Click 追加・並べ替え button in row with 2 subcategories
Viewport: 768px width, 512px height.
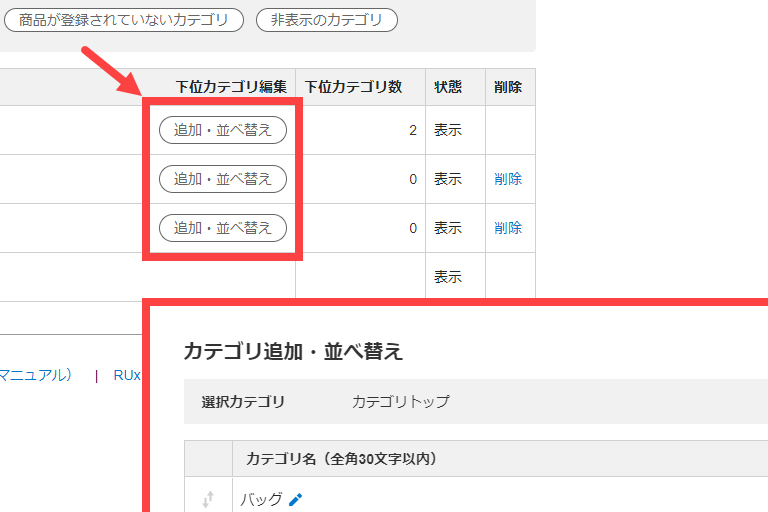click(223, 130)
